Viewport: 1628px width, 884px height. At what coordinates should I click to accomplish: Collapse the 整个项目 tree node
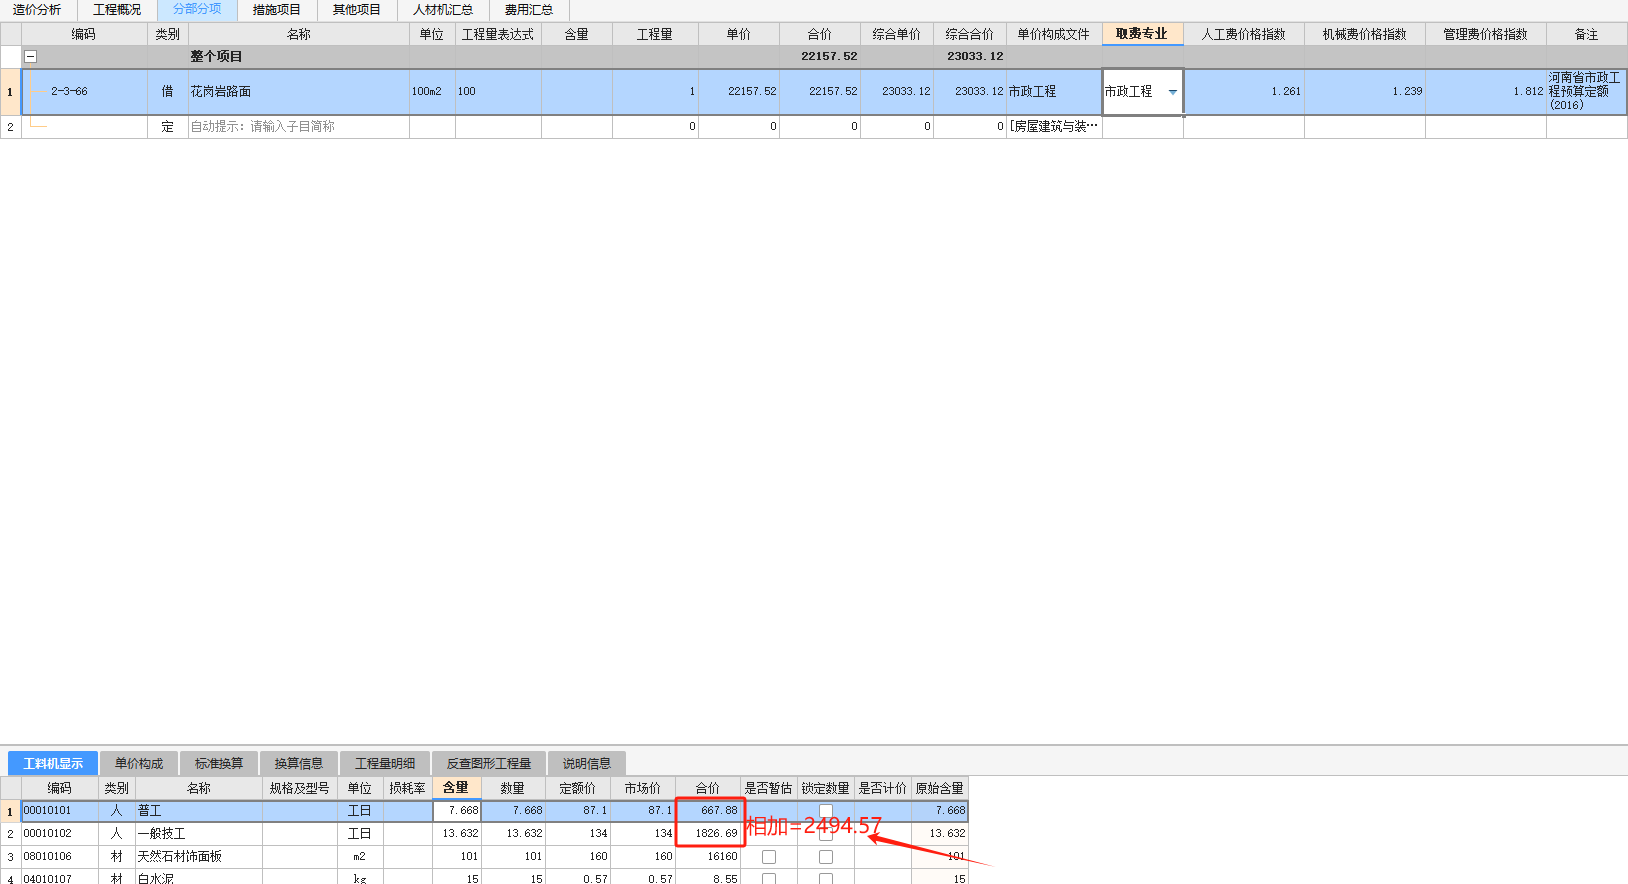31,57
